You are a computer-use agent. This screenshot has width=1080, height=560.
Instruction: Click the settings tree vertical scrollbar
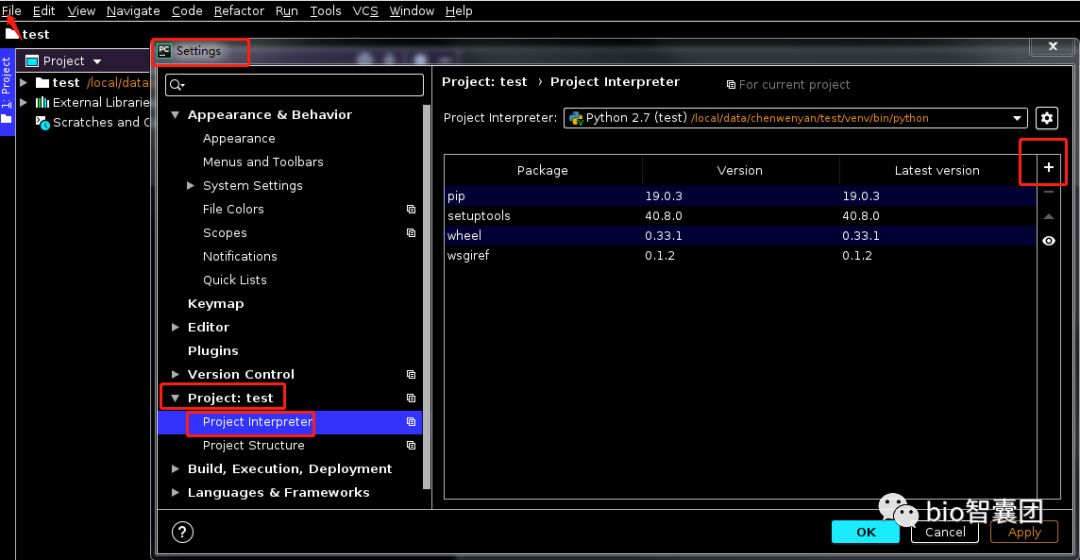coord(427,296)
